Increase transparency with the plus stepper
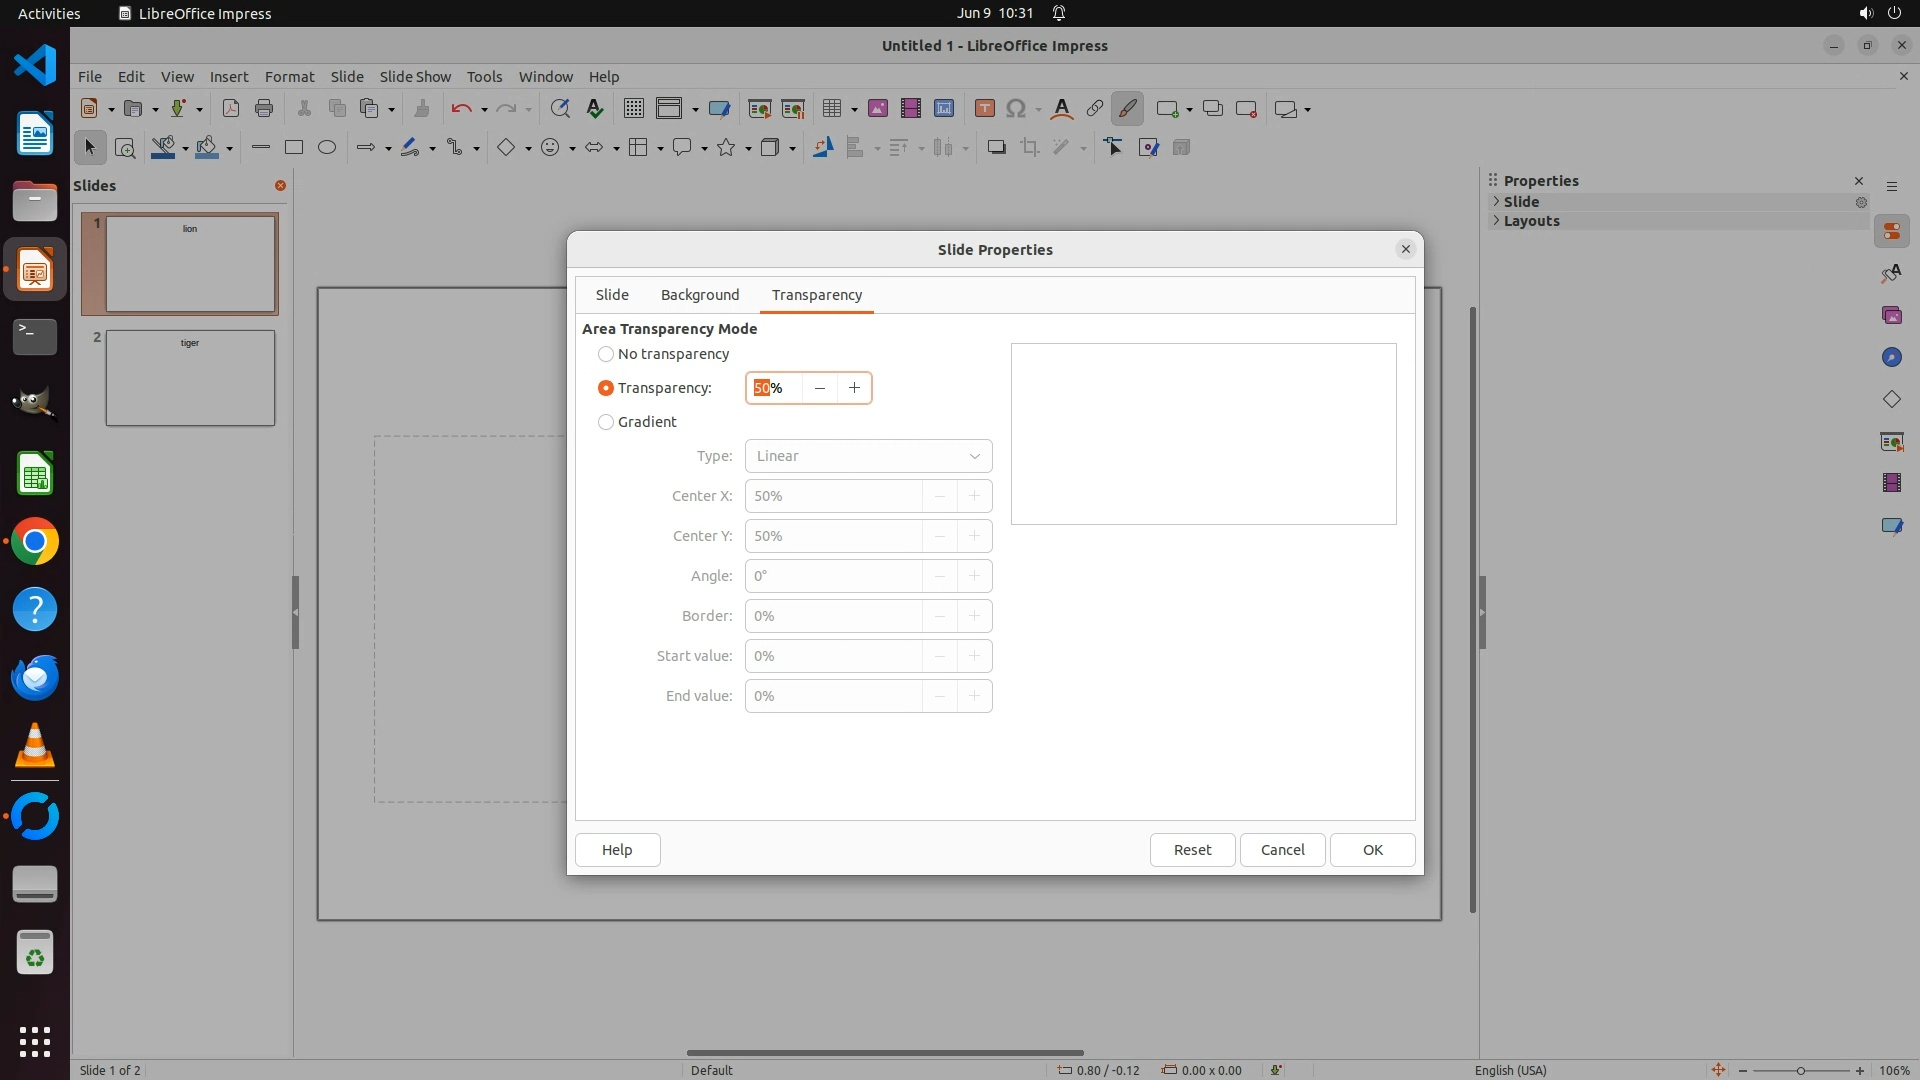This screenshot has height=1080, width=1920. coord(854,388)
